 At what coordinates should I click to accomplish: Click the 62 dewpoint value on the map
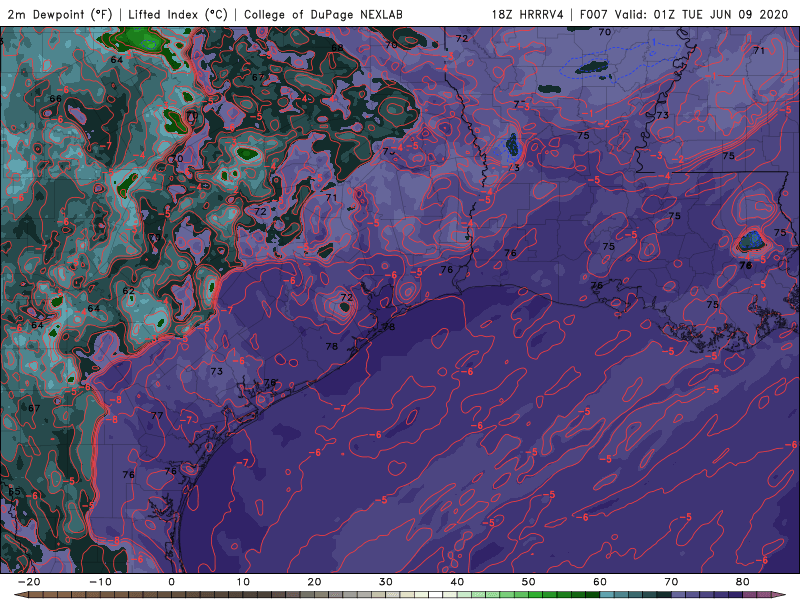129,291
